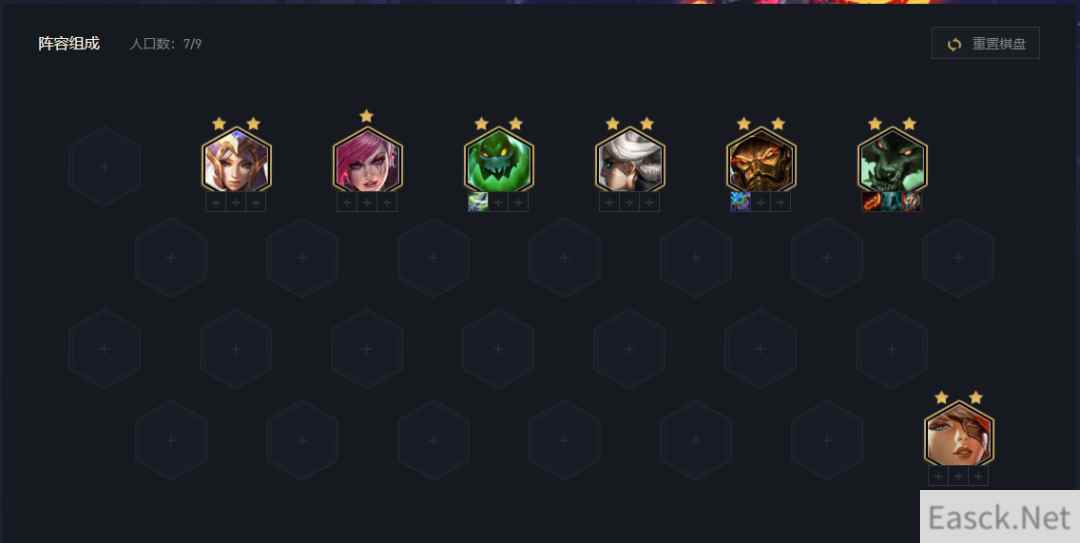This screenshot has height=543, width=1080.
Task: Click the golden armored Illaoi champion
Action: pos(761,160)
